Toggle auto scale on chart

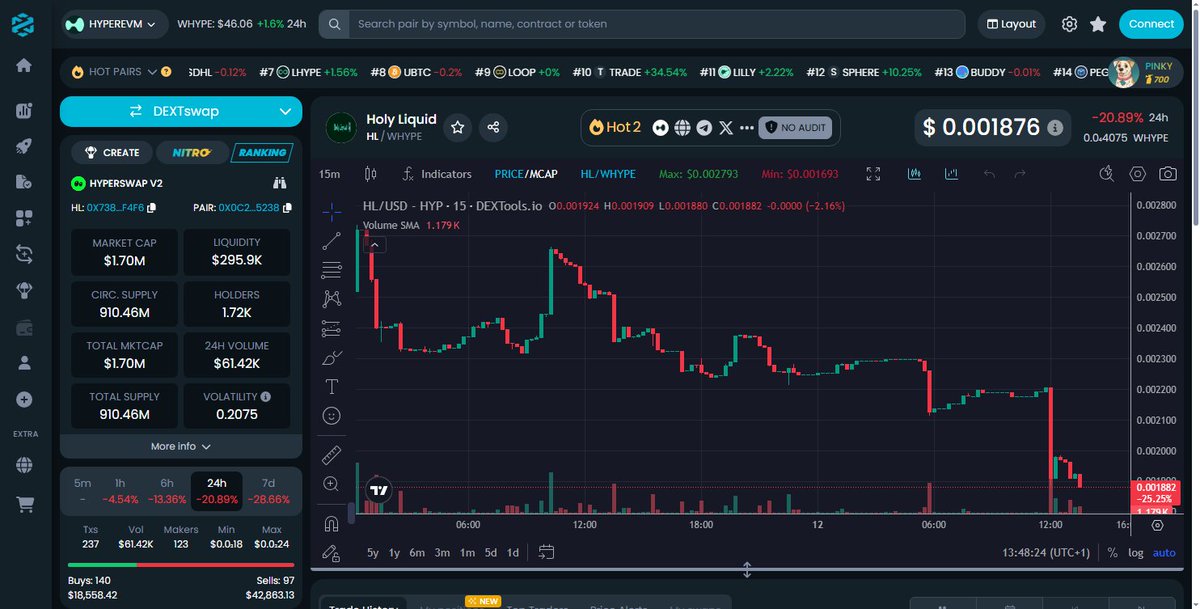[x=1164, y=552]
